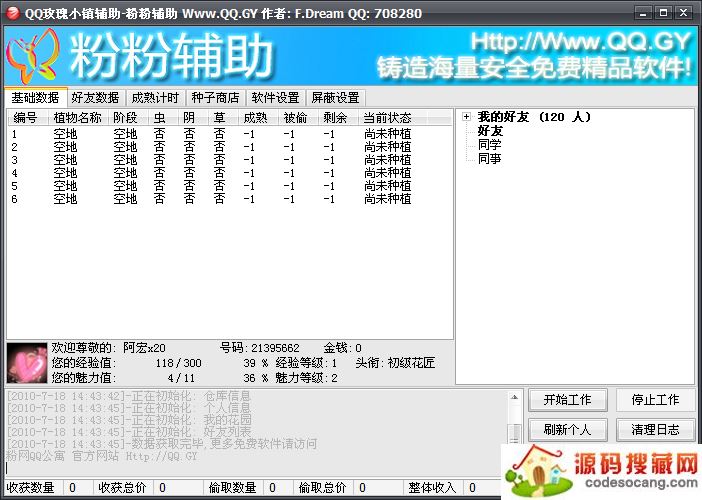Click the 成熟 column header

(x=258, y=118)
